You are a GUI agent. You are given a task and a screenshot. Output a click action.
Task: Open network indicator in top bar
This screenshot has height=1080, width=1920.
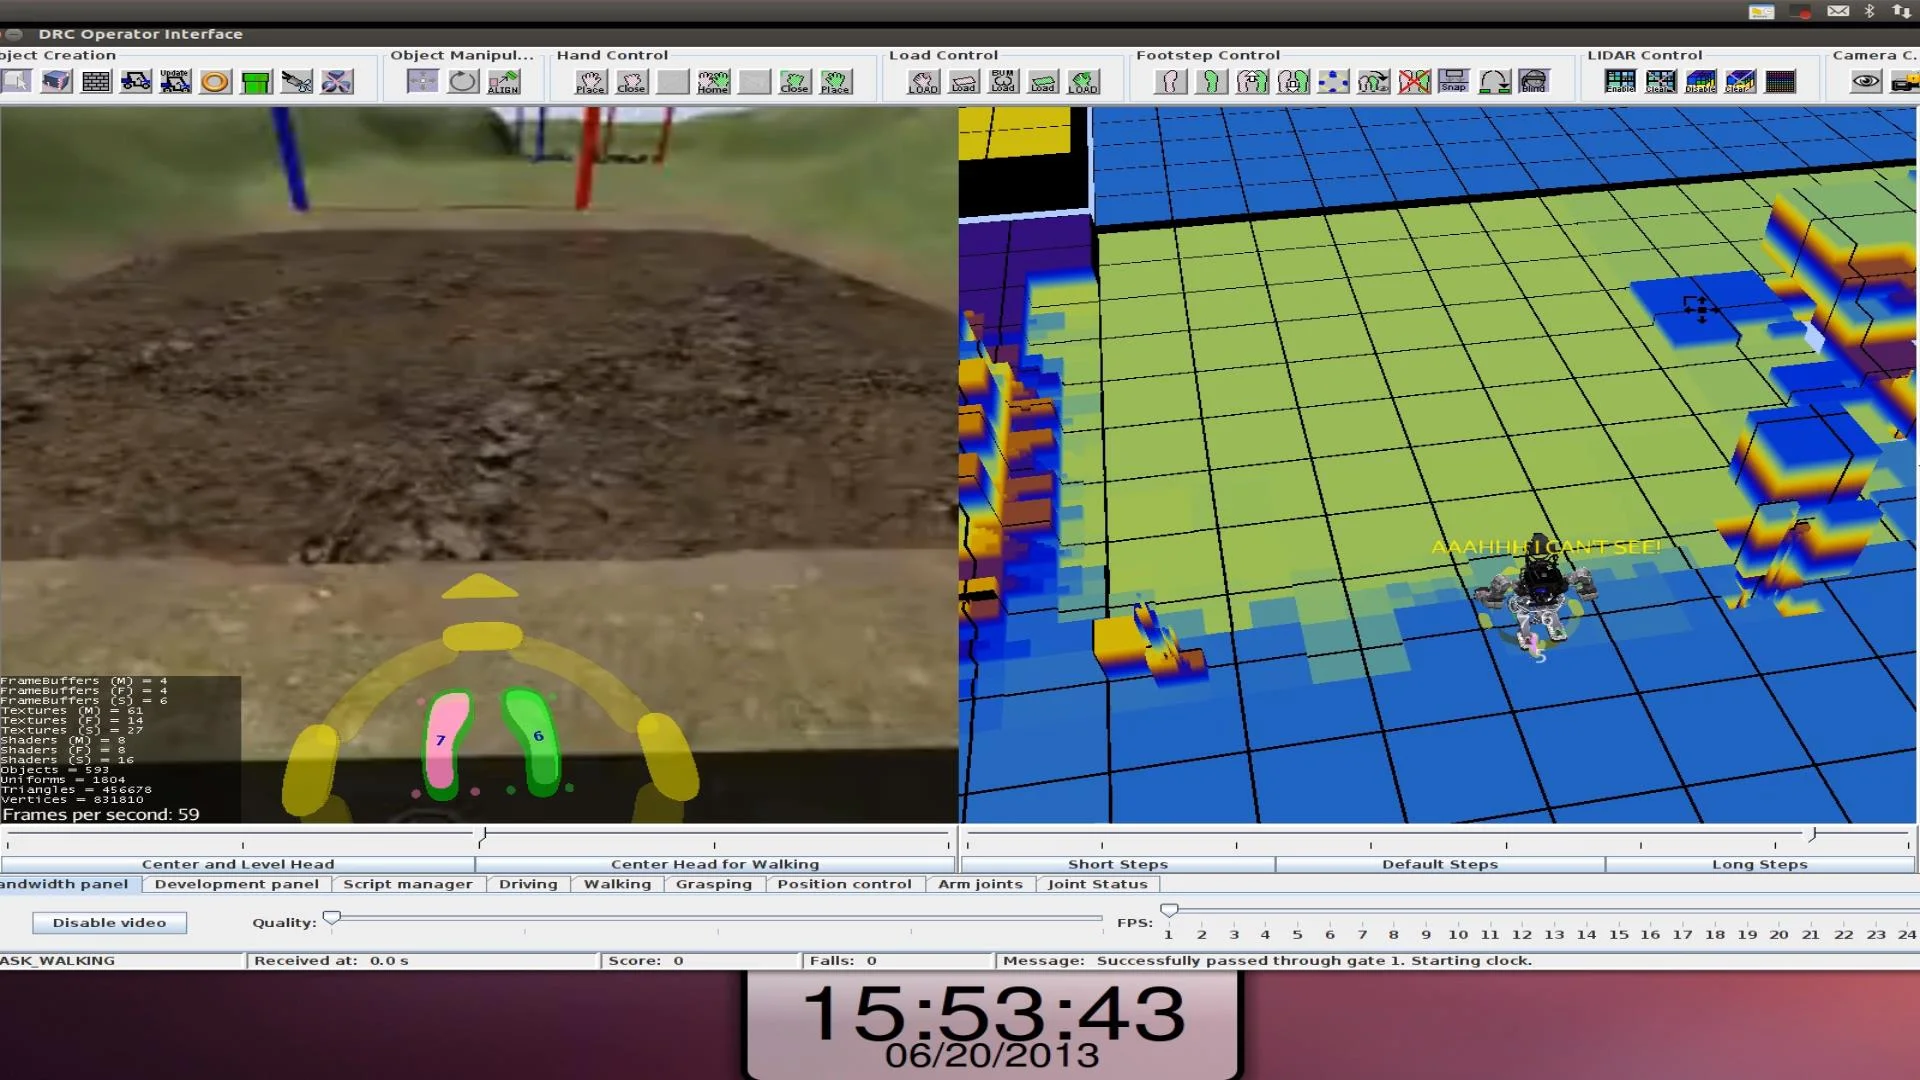(1901, 11)
